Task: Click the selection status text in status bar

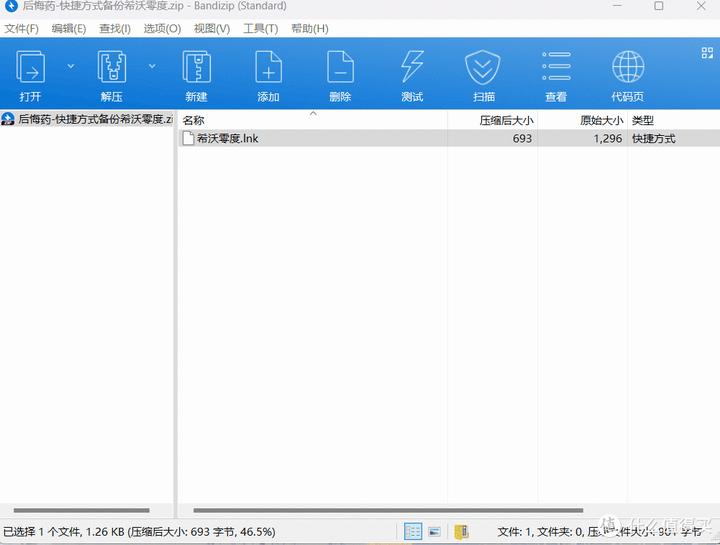Action: pyautogui.click(x=140, y=532)
